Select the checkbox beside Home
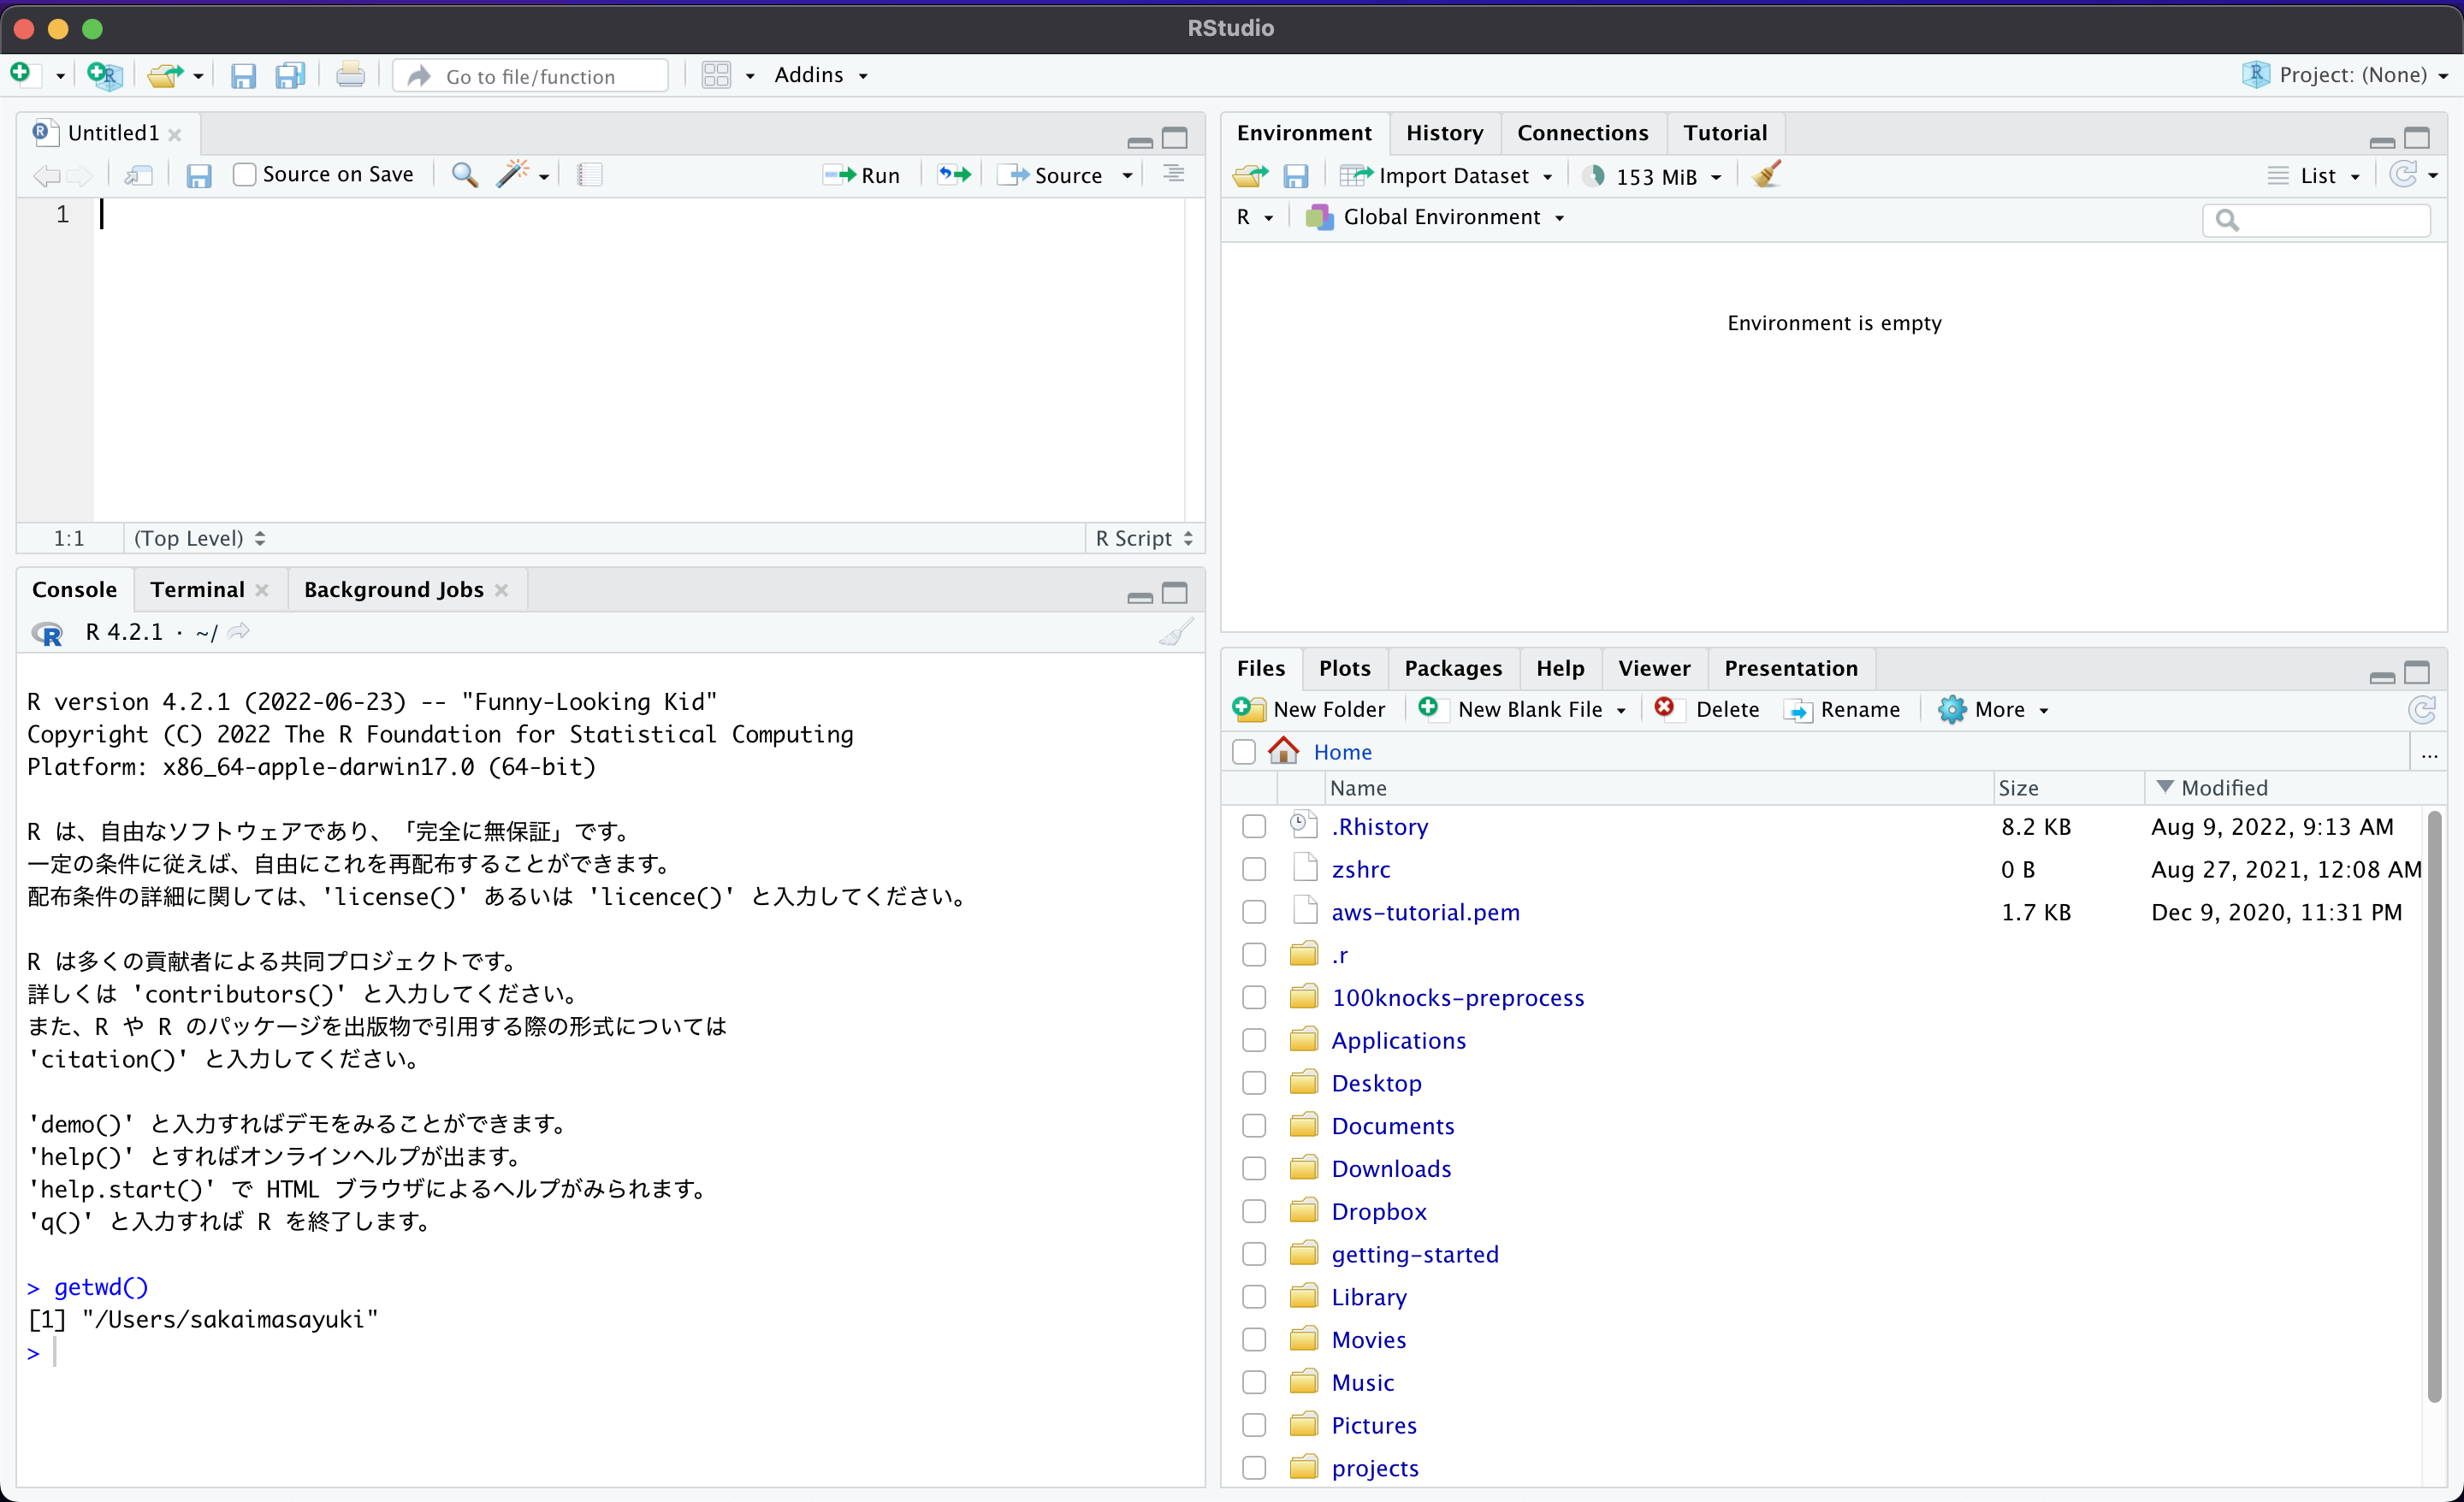Screen dimensions: 2464x1502 click(1242, 752)
